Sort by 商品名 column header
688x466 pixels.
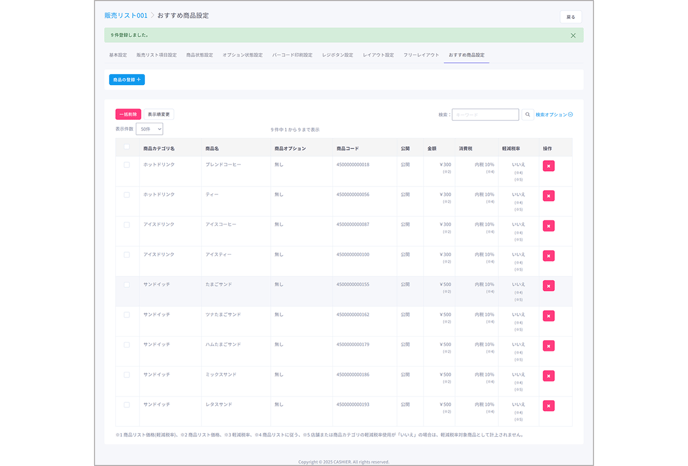tap(212, 148)
